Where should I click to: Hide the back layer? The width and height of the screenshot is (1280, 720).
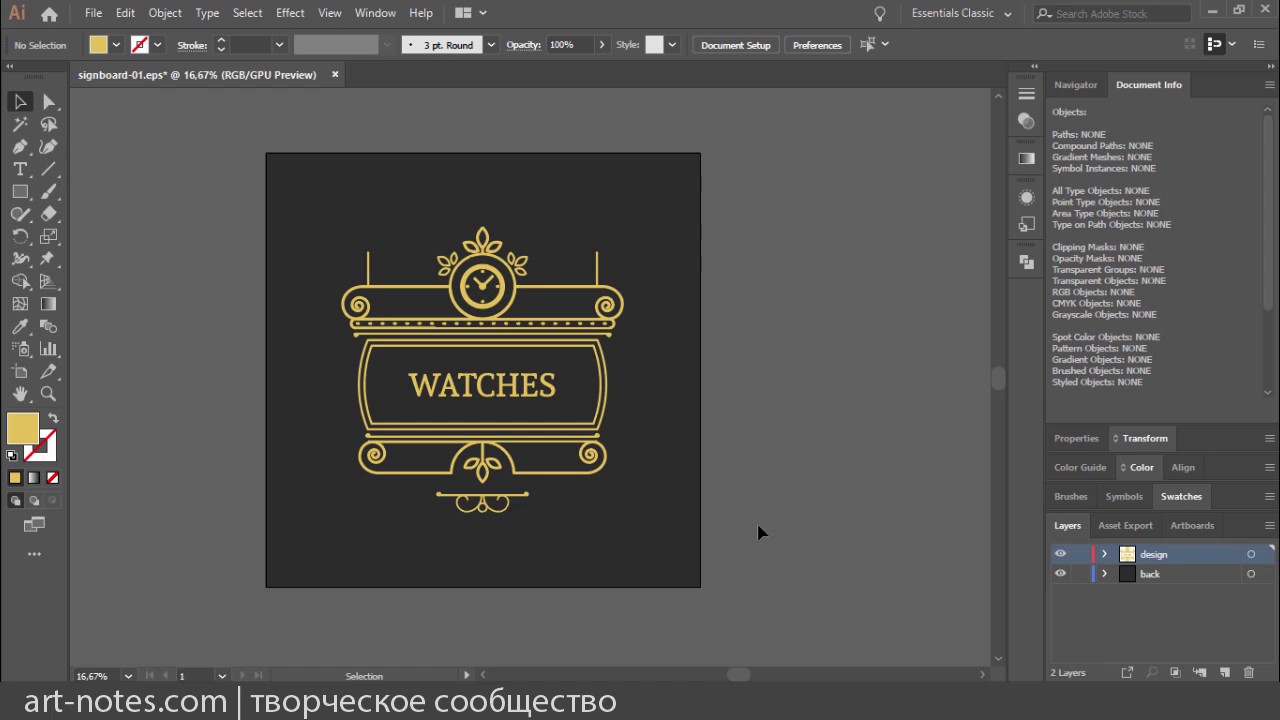(1060, 574)
